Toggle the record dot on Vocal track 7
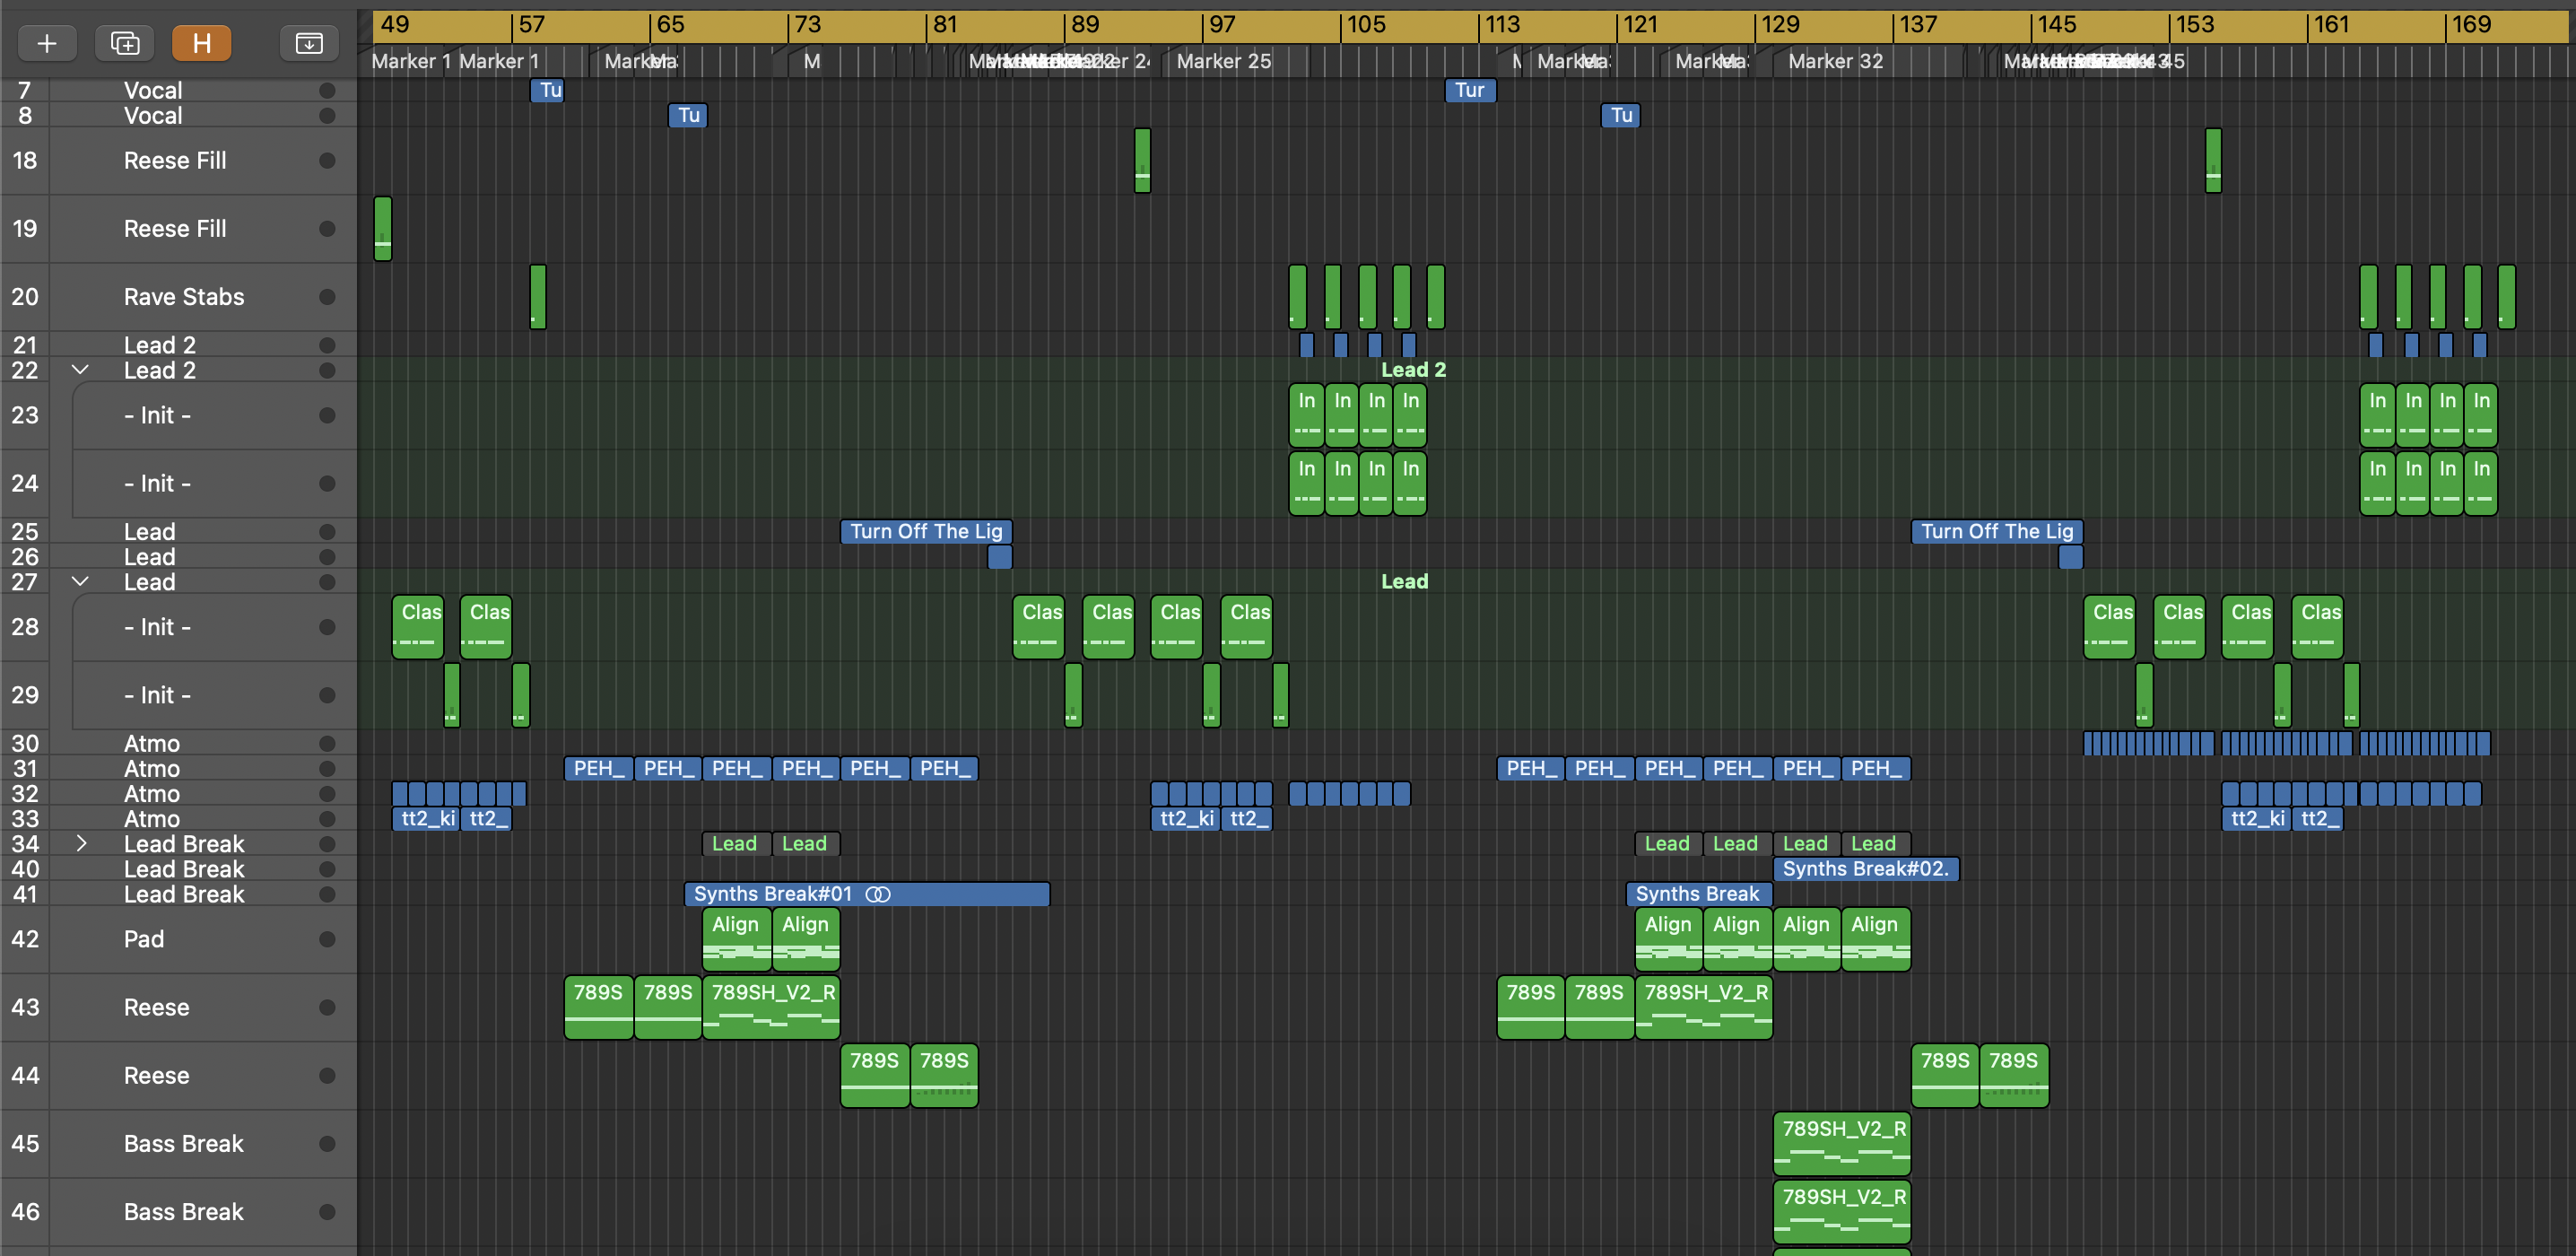Viewport: 2576px width, 1256px height. pyautogui.click(x=327, y=91)
